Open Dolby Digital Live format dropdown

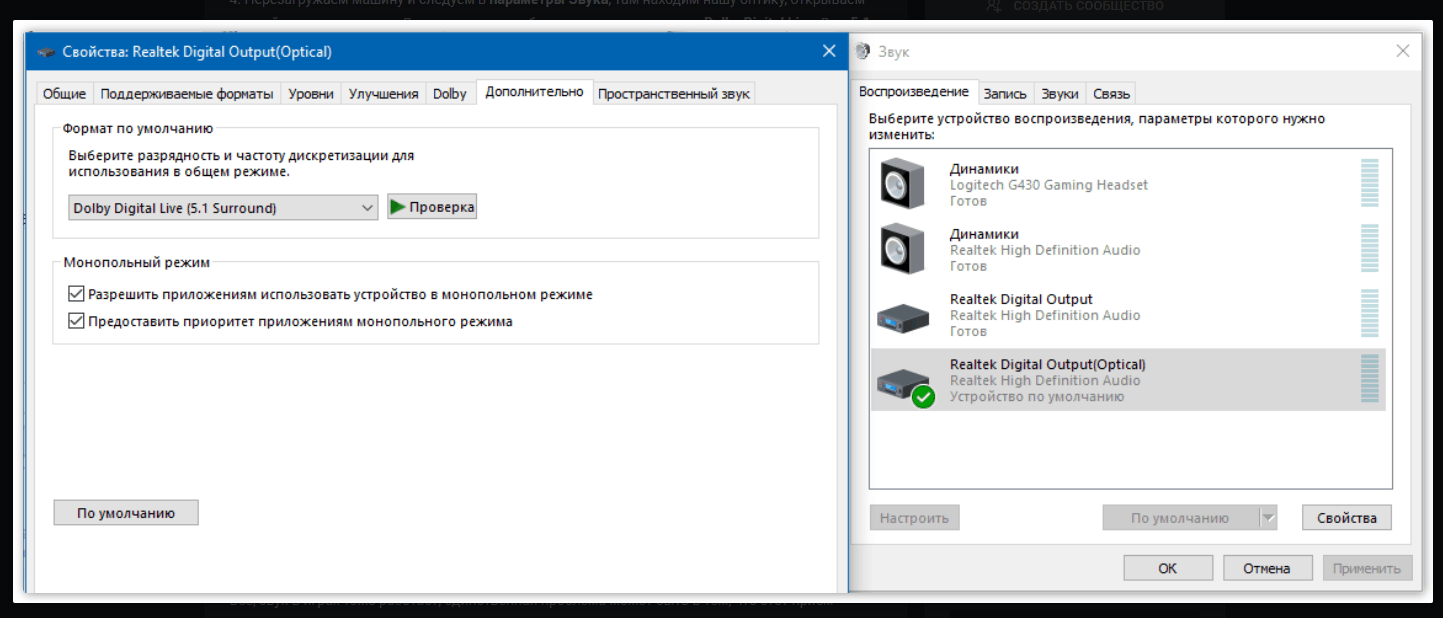223,208
